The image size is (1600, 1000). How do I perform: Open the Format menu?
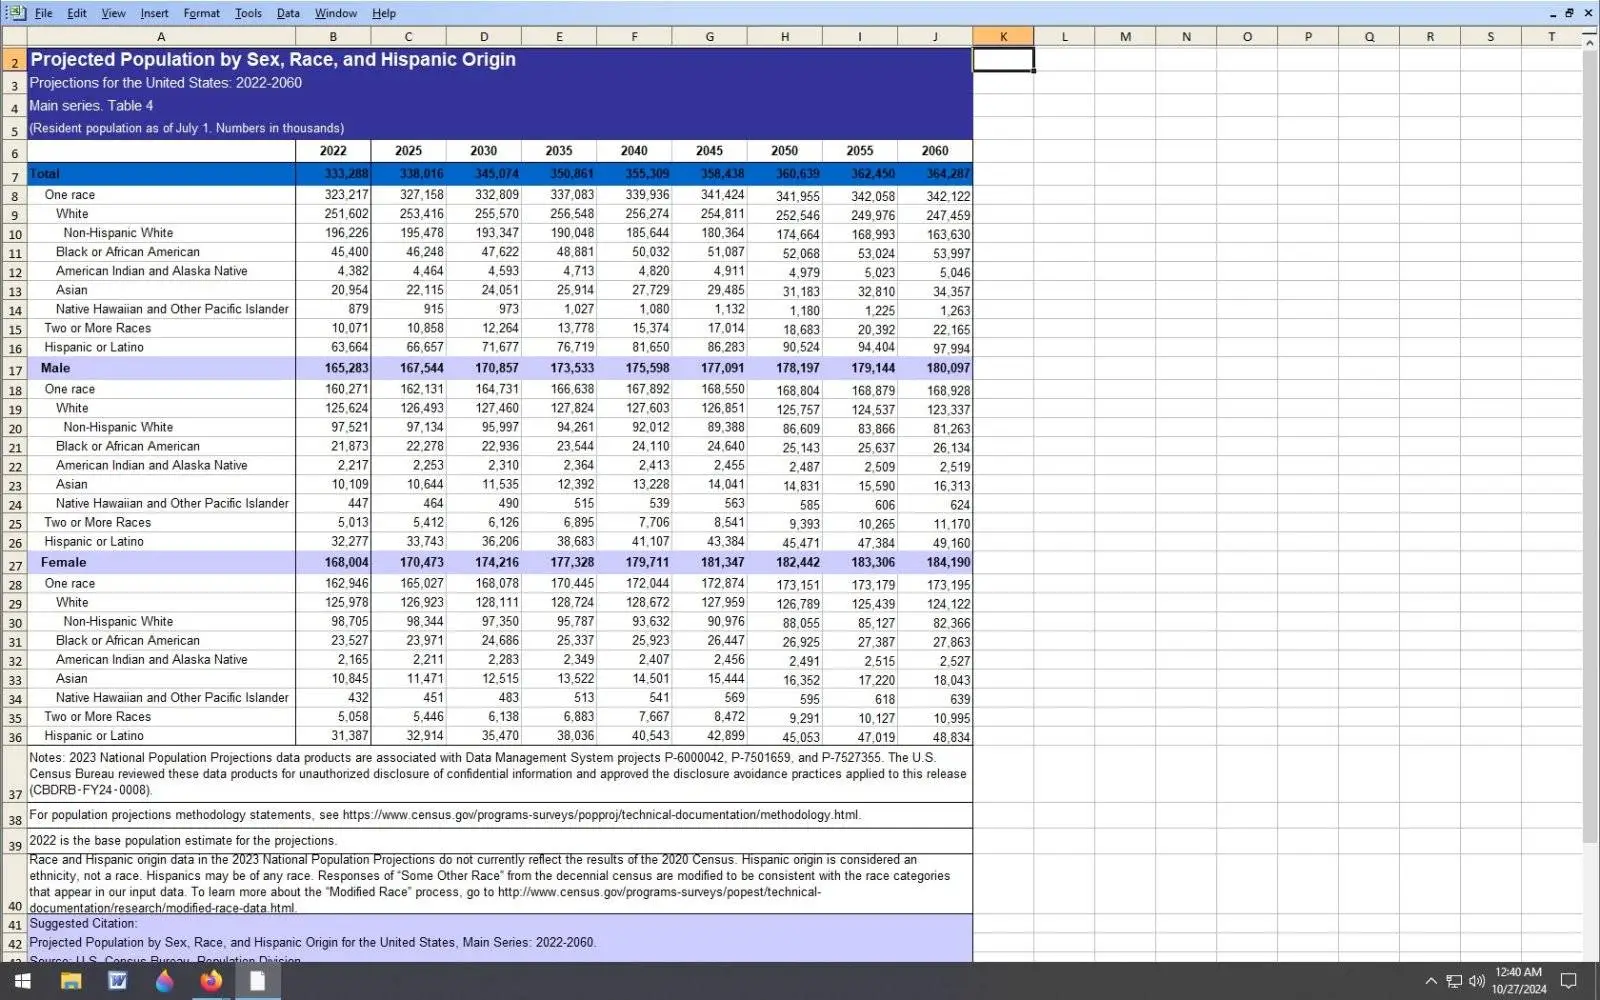coord(201,13)
